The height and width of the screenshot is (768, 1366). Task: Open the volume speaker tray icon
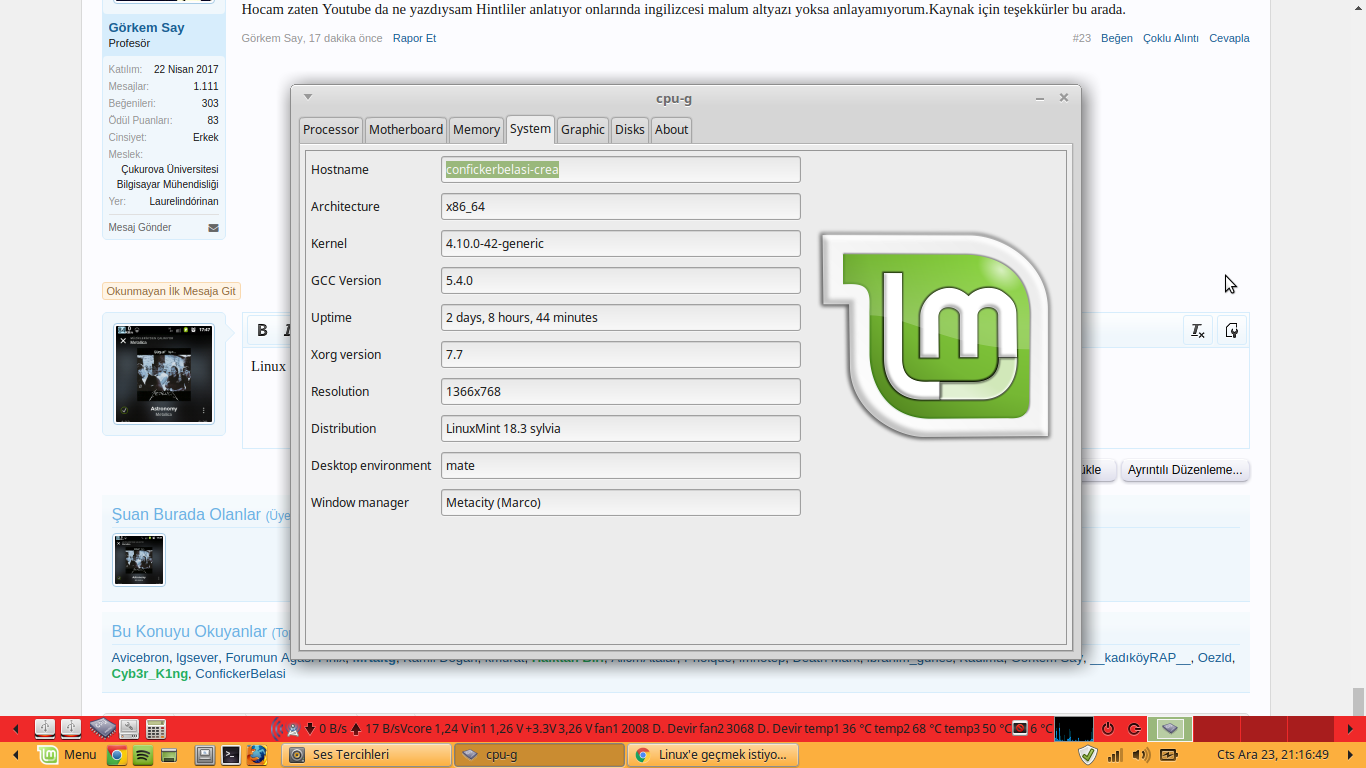1141,755
